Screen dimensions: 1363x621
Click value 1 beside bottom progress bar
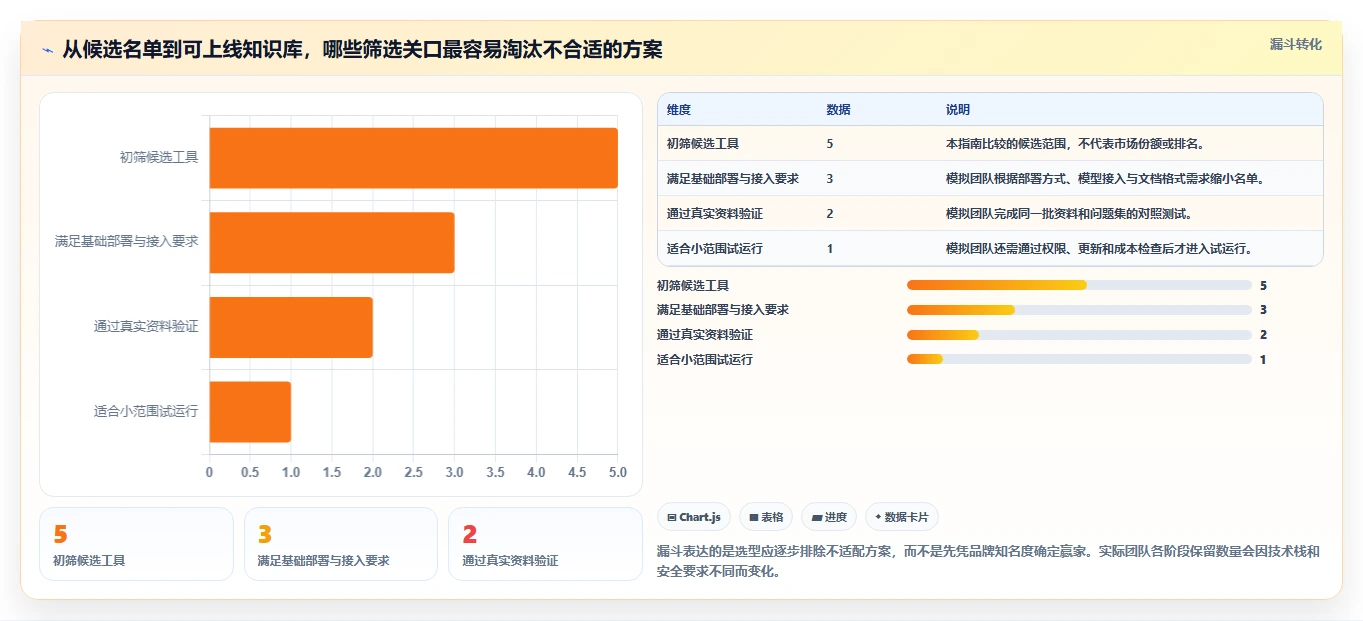point(1263,359)
